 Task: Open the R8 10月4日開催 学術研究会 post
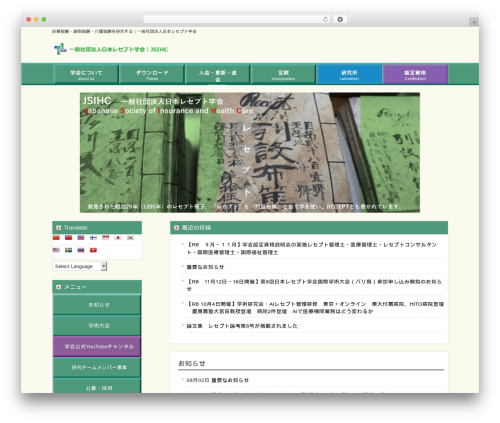pyautogui.click(x=315, y=307)
